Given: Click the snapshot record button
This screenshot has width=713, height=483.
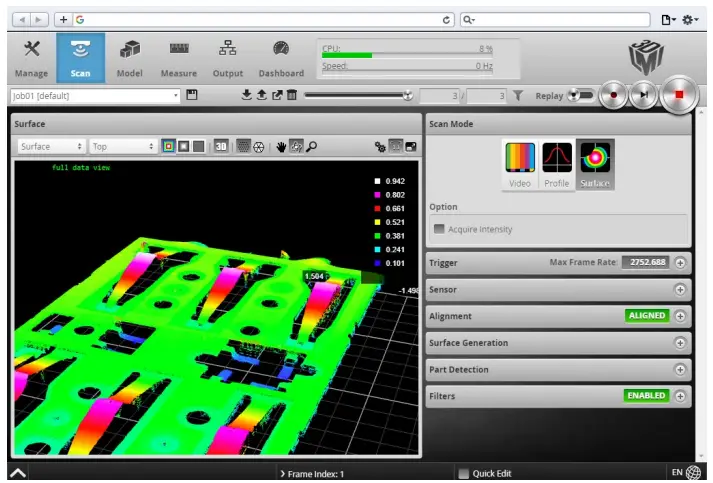Looking at the screenshot, I should (x=614, y=95).
